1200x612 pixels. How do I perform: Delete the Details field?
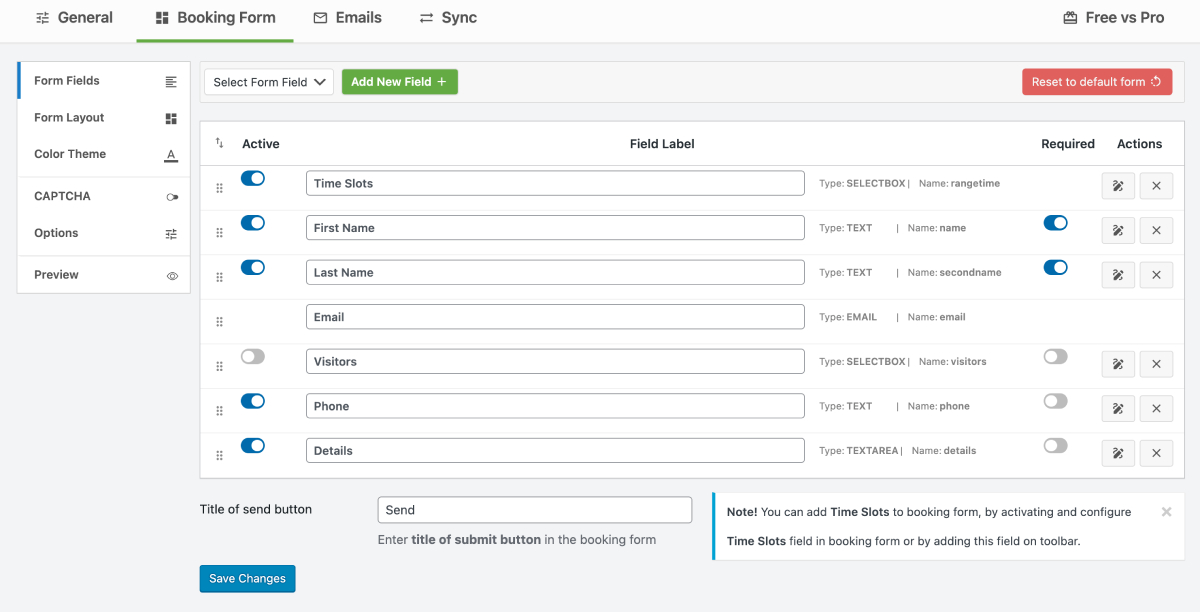click(x=1156, y=453)
